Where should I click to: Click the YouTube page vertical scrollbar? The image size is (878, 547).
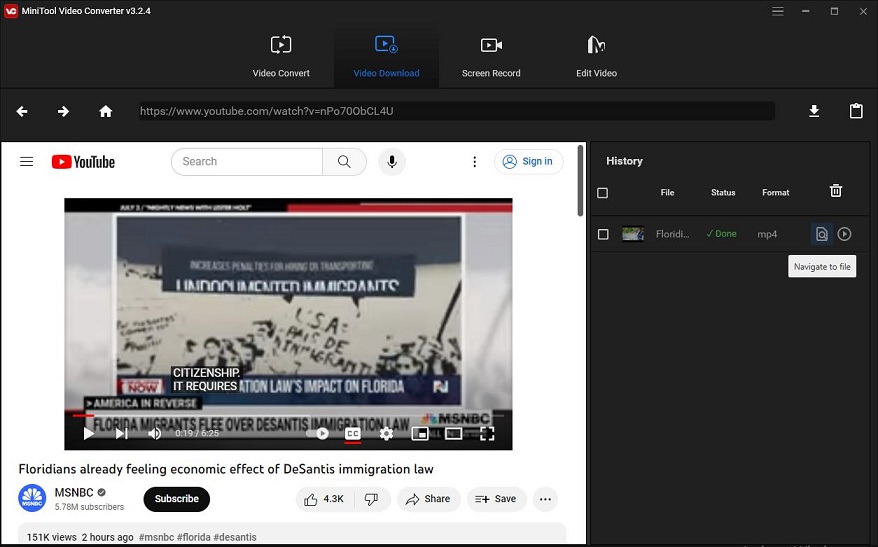[581, 180]
